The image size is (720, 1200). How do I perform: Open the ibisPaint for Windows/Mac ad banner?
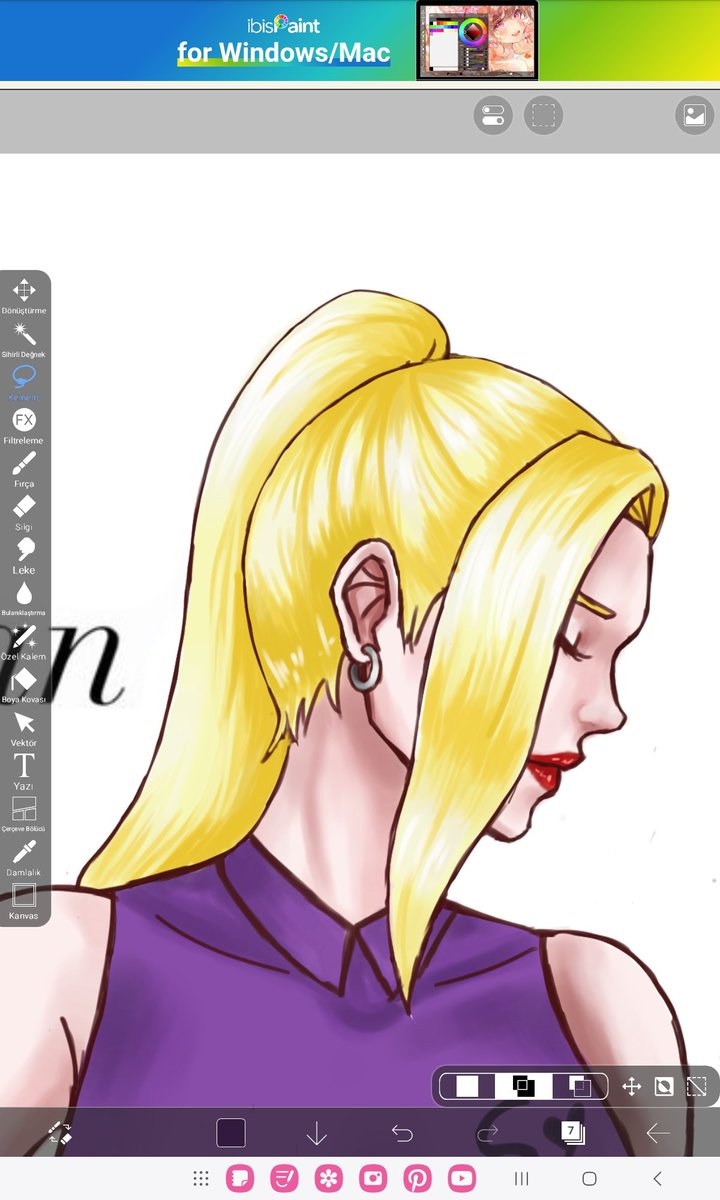click(x=360, y=41)
